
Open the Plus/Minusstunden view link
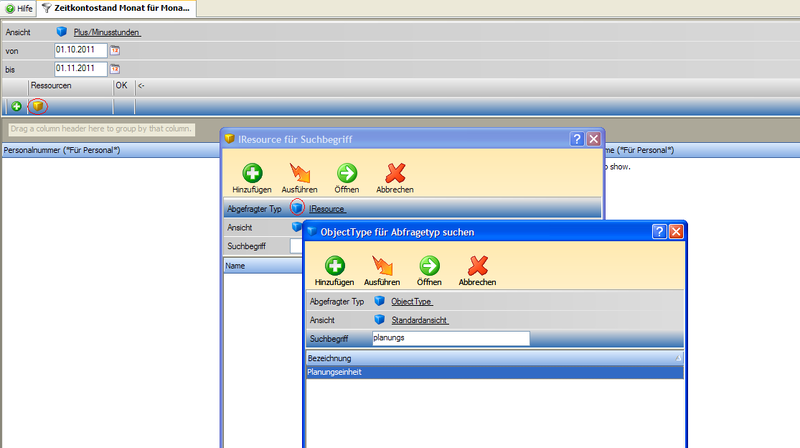[106, 32]
